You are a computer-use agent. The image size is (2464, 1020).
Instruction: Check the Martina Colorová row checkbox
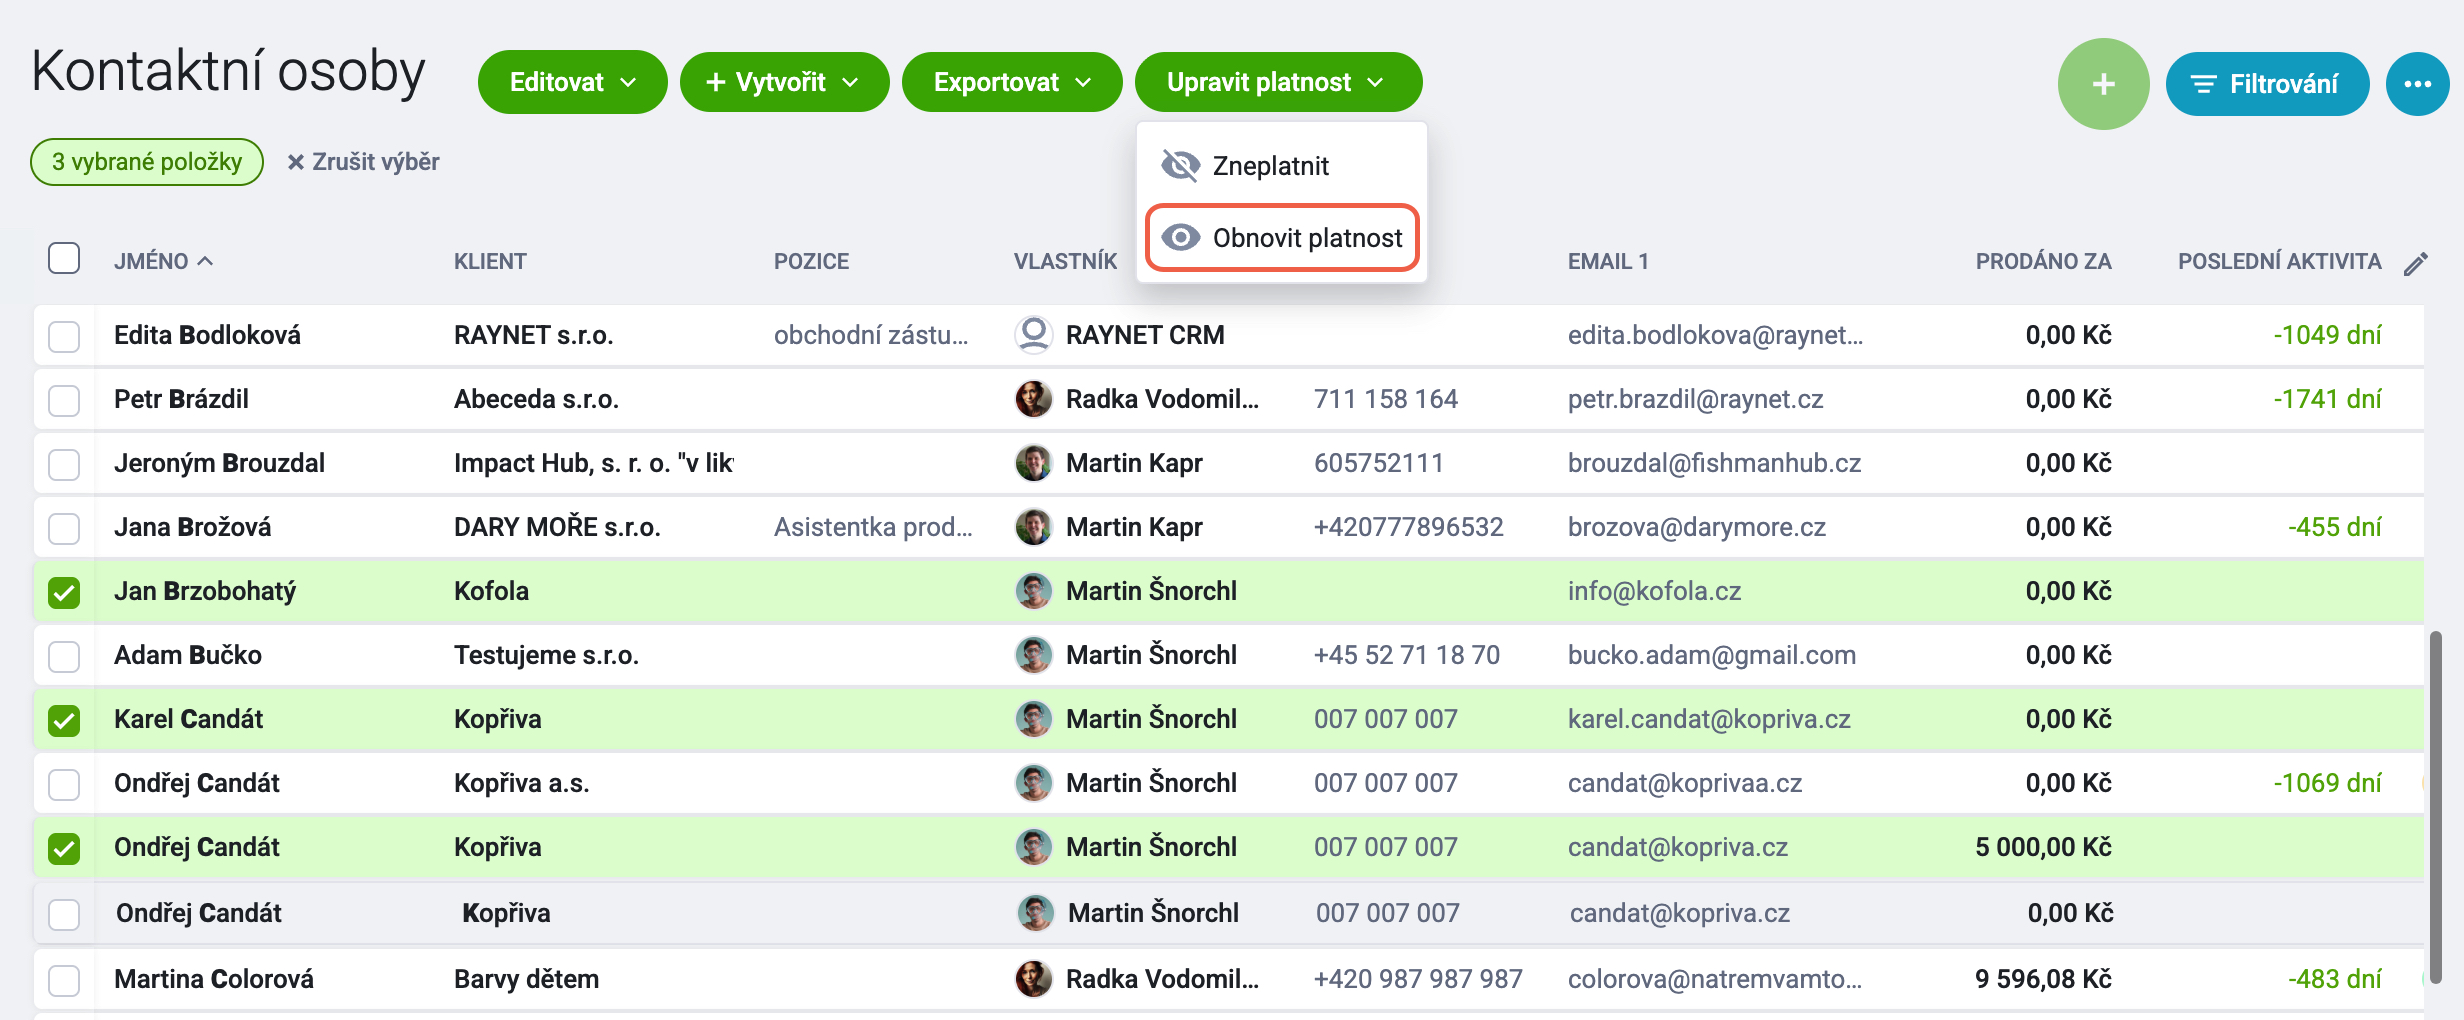(x=64, y=980)
